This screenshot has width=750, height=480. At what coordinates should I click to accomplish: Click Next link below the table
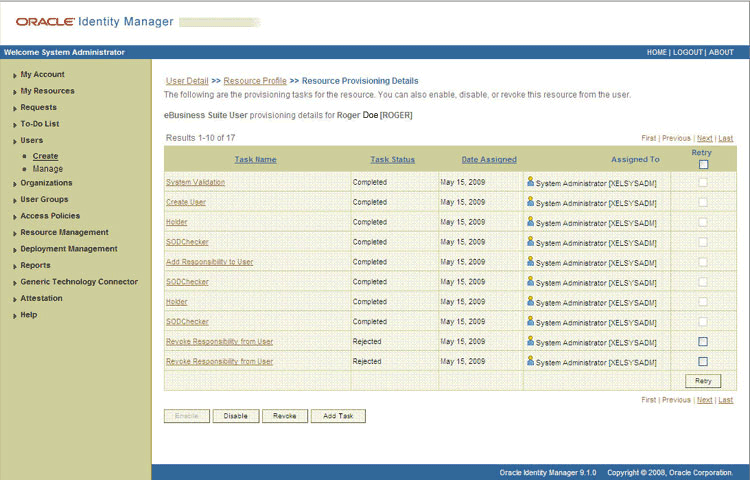coord(705,400)
